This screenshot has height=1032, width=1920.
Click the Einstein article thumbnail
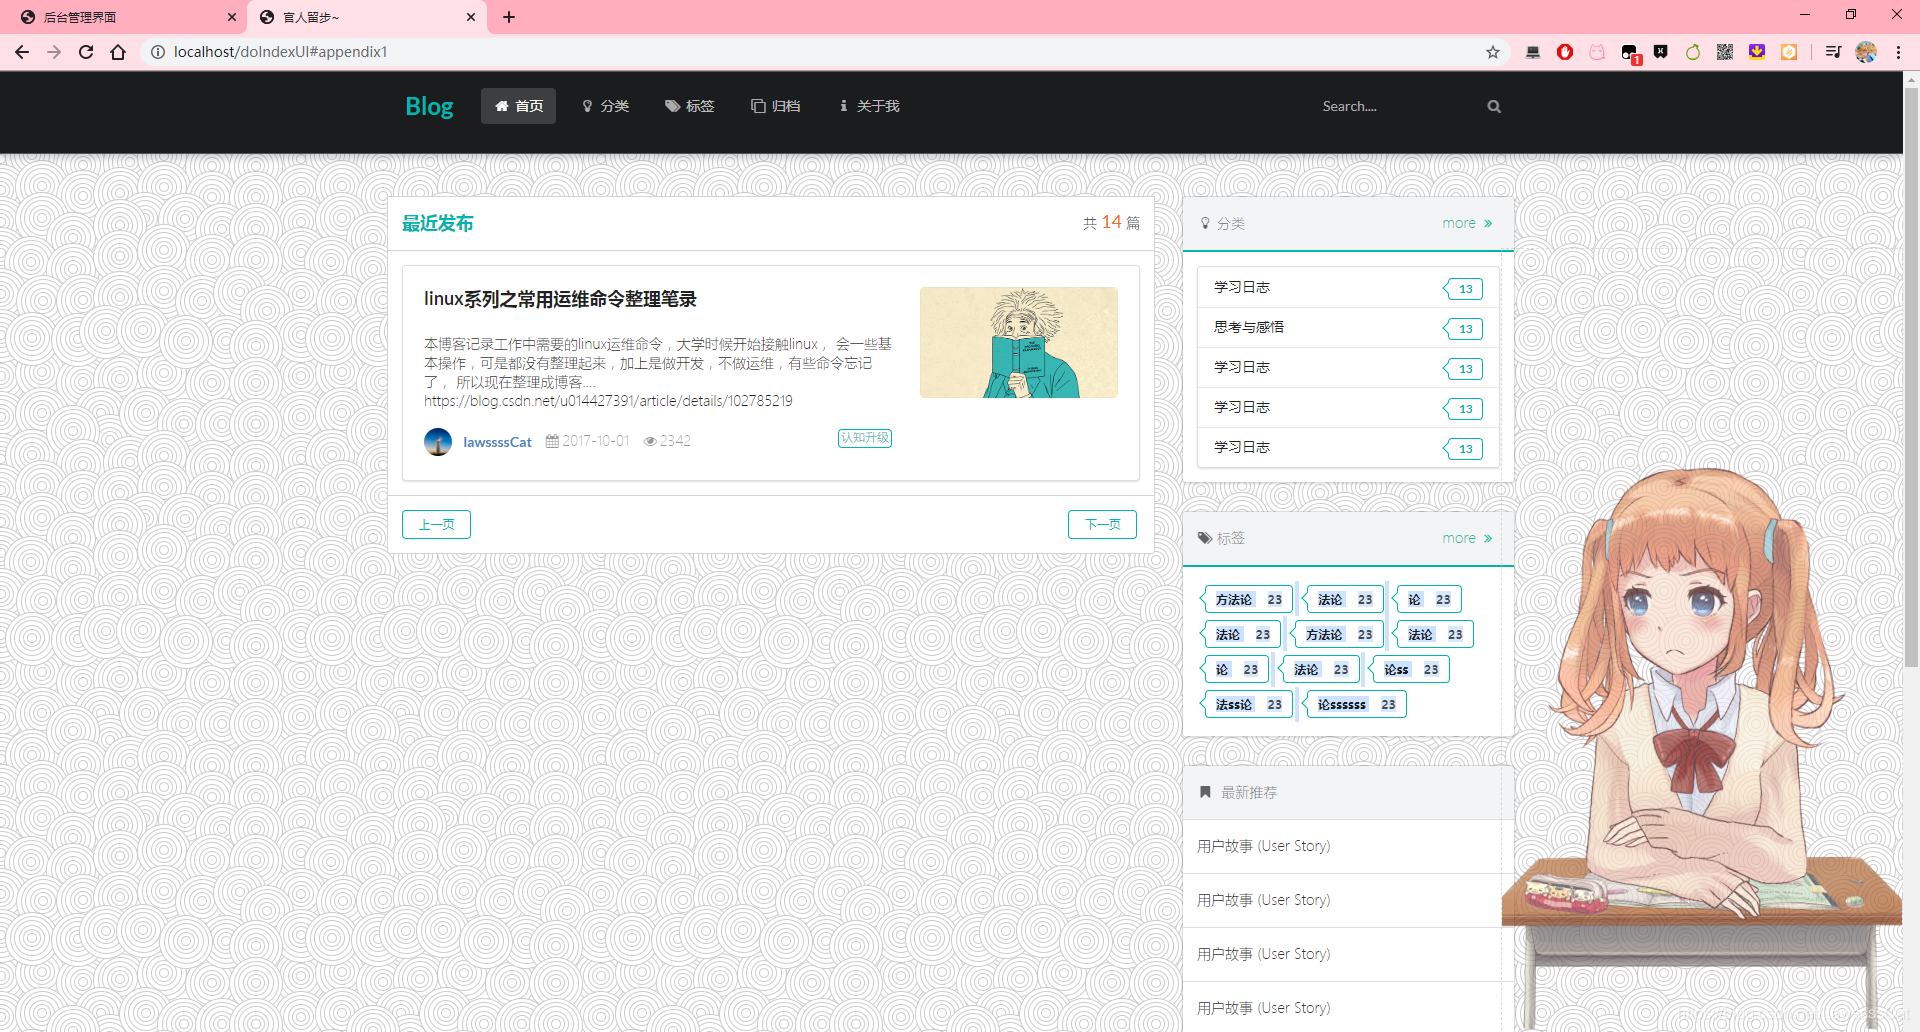1019,342
